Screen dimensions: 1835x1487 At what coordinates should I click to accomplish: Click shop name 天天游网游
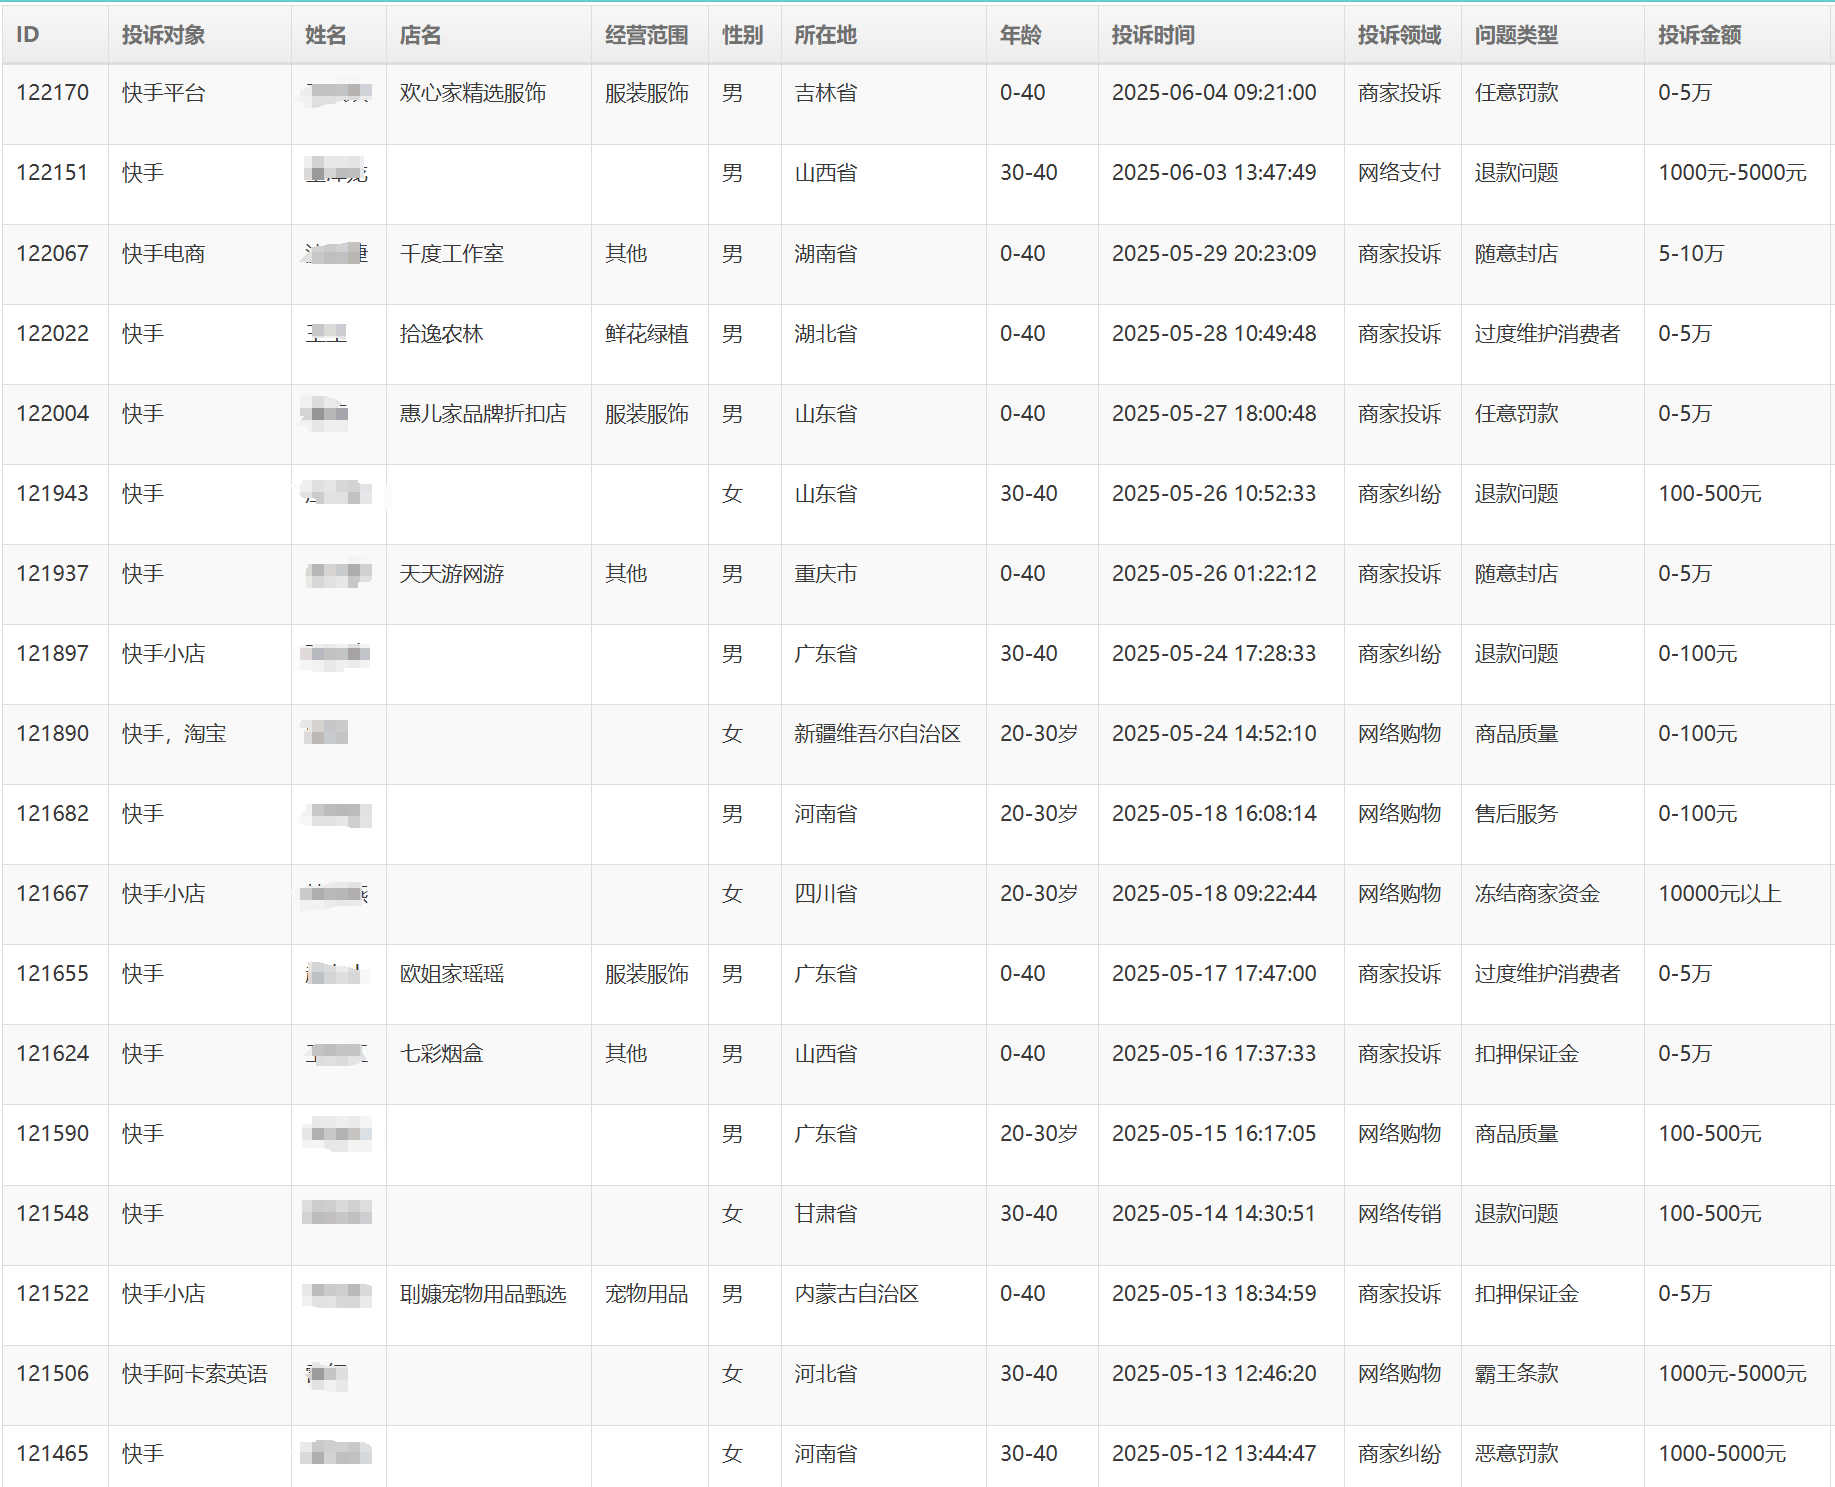(452, 574)
